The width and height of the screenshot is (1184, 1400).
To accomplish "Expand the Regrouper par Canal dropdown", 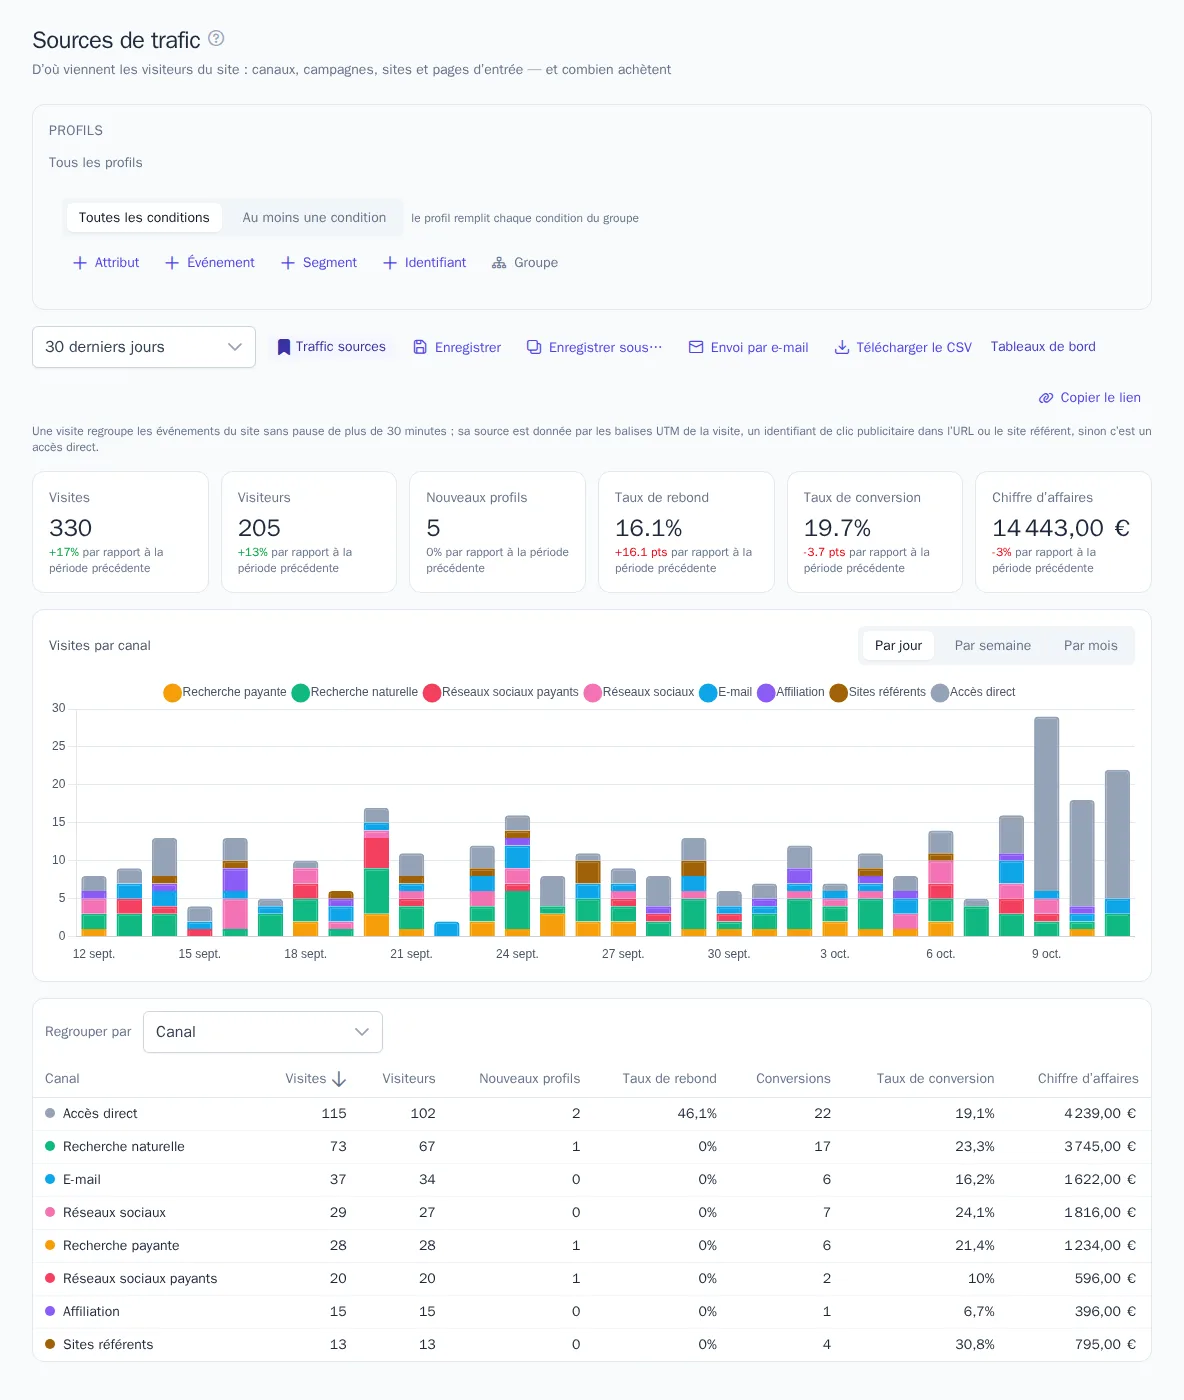I will [263, 1032].
